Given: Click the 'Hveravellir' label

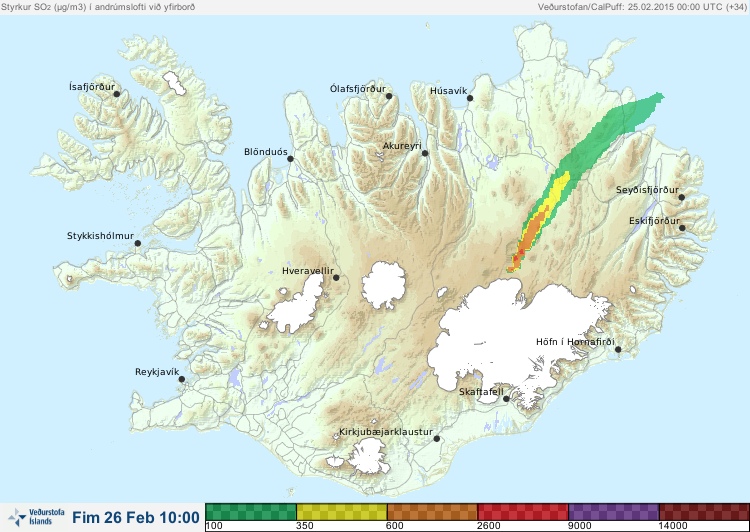Looking at the screenshot, I should 308,270.
